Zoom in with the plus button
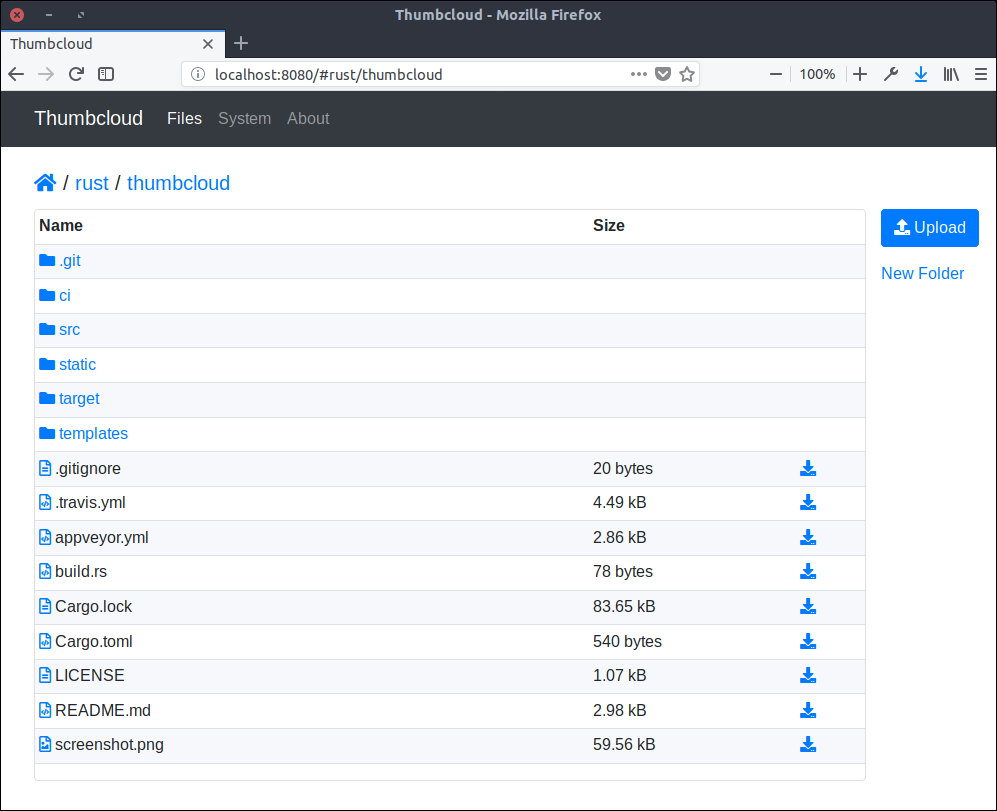This screenshot has height=811, width=997. pos(860,74)
